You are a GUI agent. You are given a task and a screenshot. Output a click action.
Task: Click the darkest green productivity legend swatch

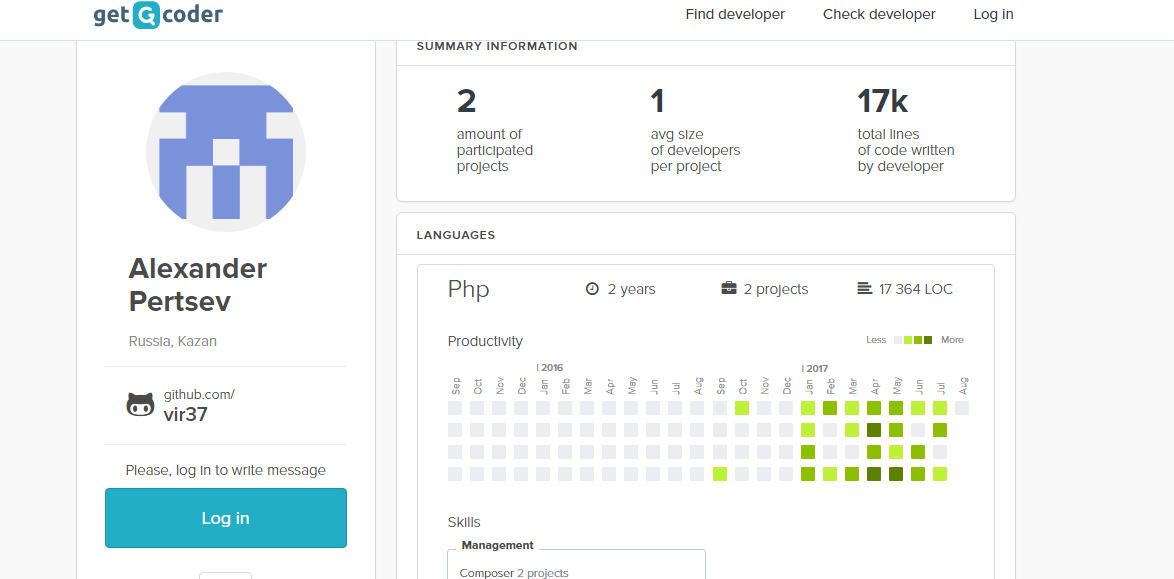[928, 340]
